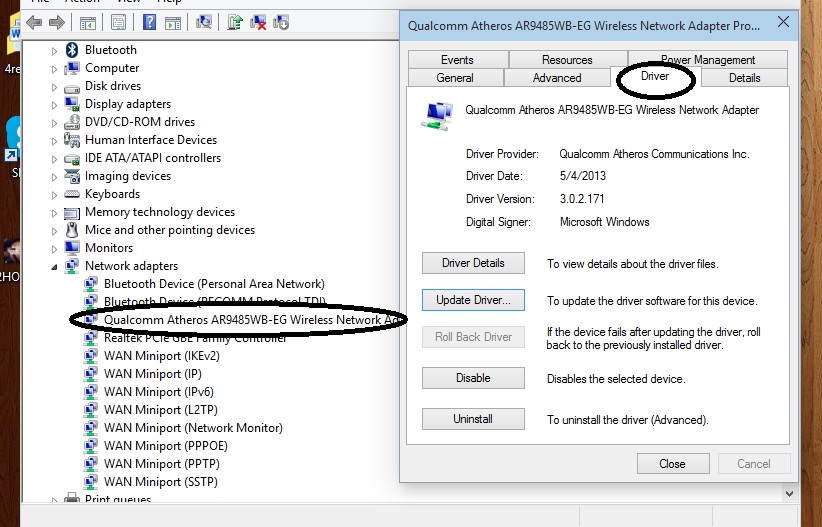Viewport: 822px width, 527px height.
Task: Click the greyed Cancel button
Action: click(x=754, y=464)
